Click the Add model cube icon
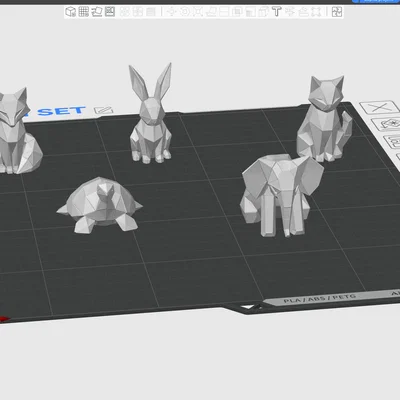Image resolution: width=400 pixels, height=400 pixels. [x=70, y=12]
